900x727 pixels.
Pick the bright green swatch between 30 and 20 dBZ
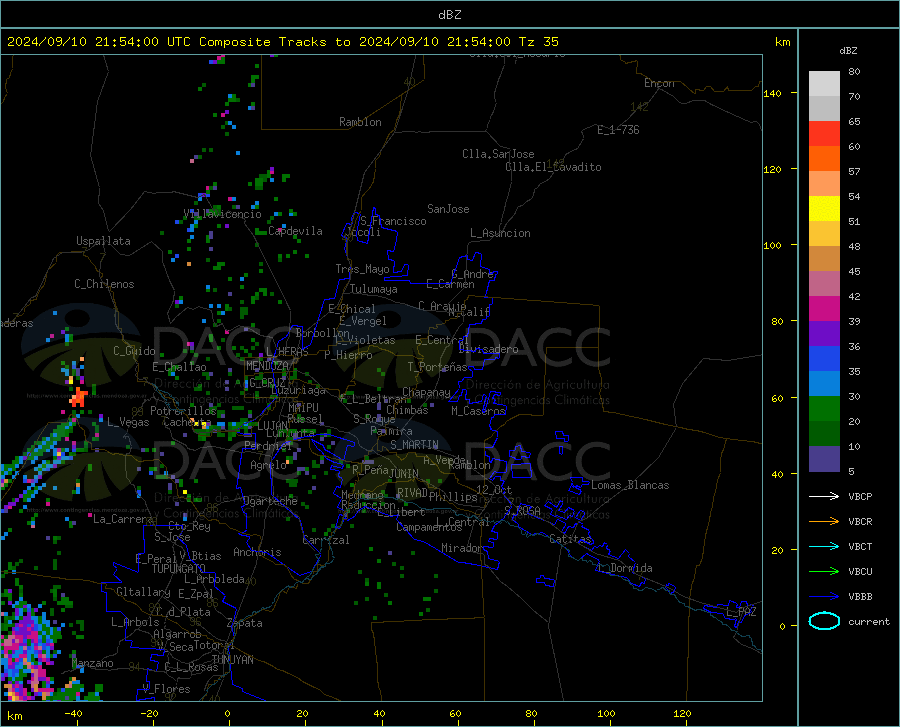[x=824, y=409]
